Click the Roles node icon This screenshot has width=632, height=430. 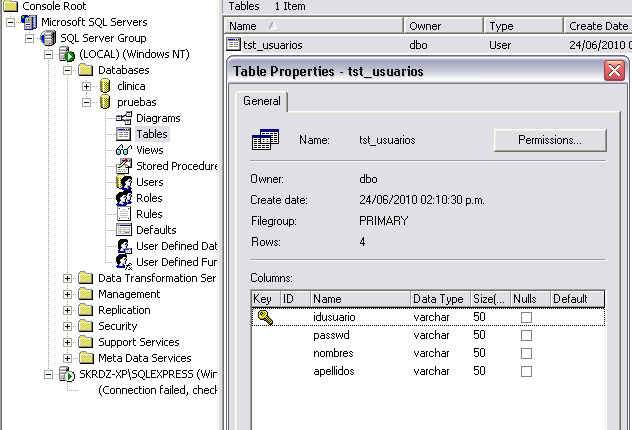124,198
